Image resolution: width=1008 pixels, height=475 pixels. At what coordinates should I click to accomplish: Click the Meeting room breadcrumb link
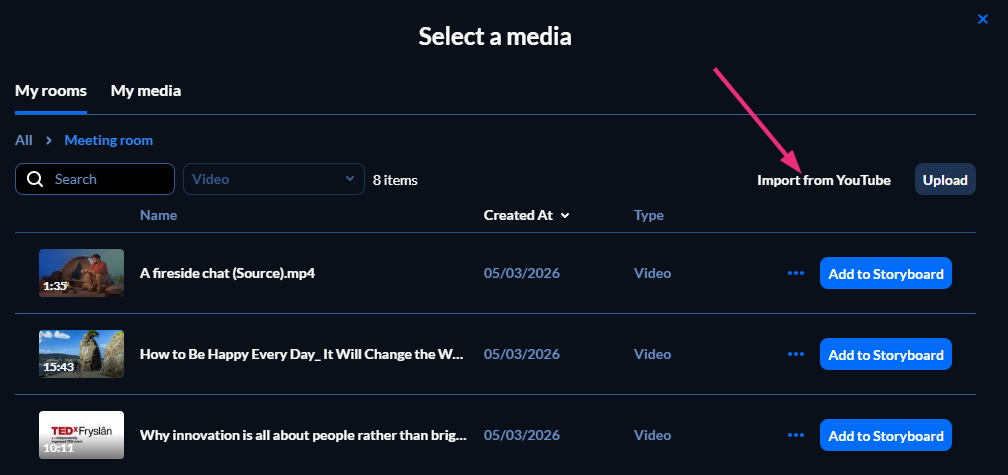108,141
